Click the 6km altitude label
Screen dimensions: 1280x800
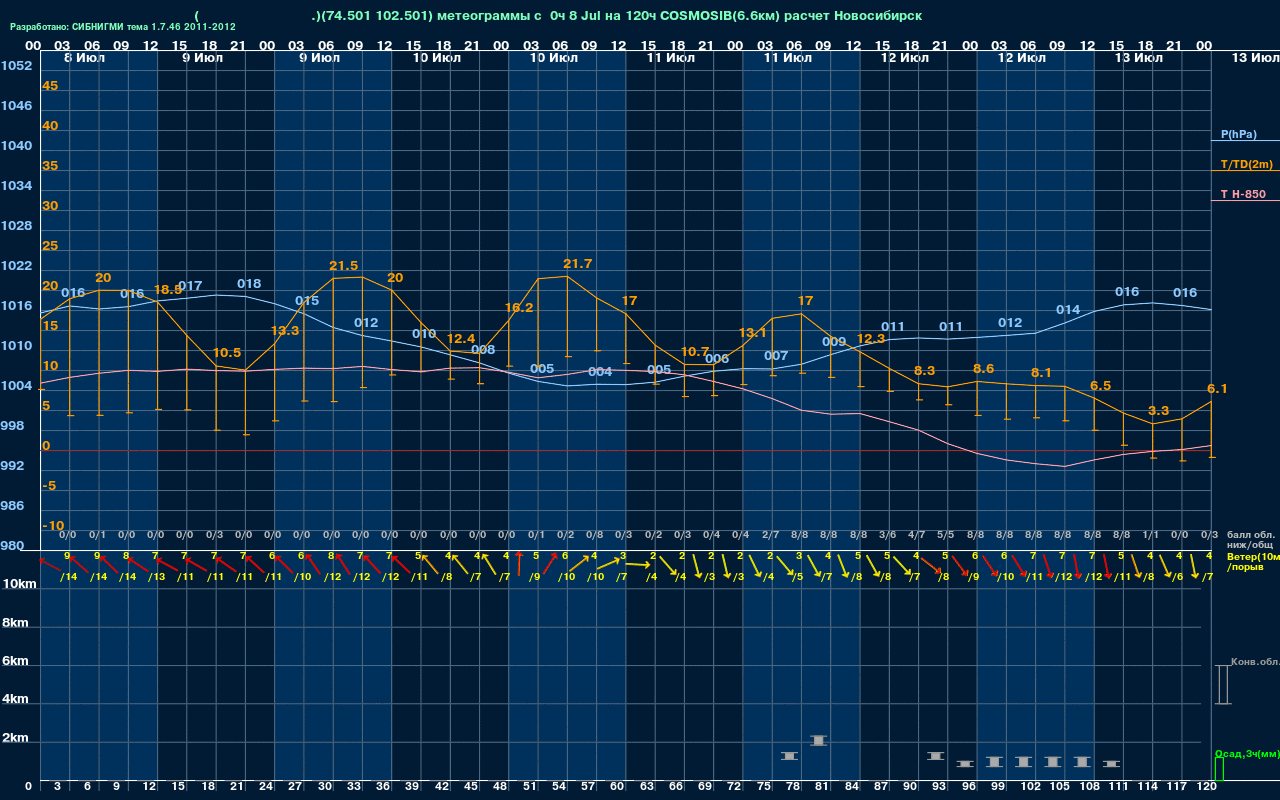(15, 662)
